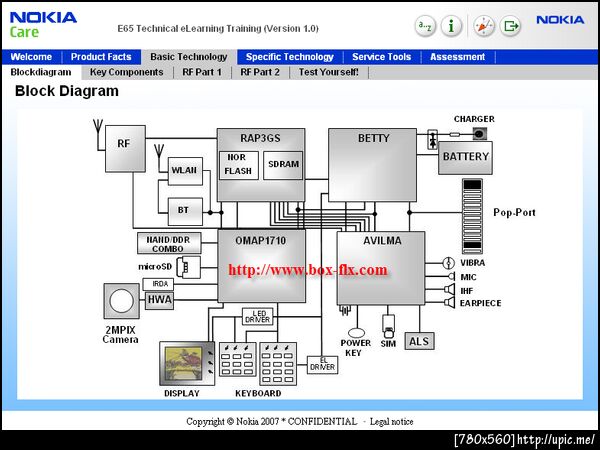Image resolution: width=600 pixels, height=450 pixels.
Task: Select the BT block
Action: 185,211
